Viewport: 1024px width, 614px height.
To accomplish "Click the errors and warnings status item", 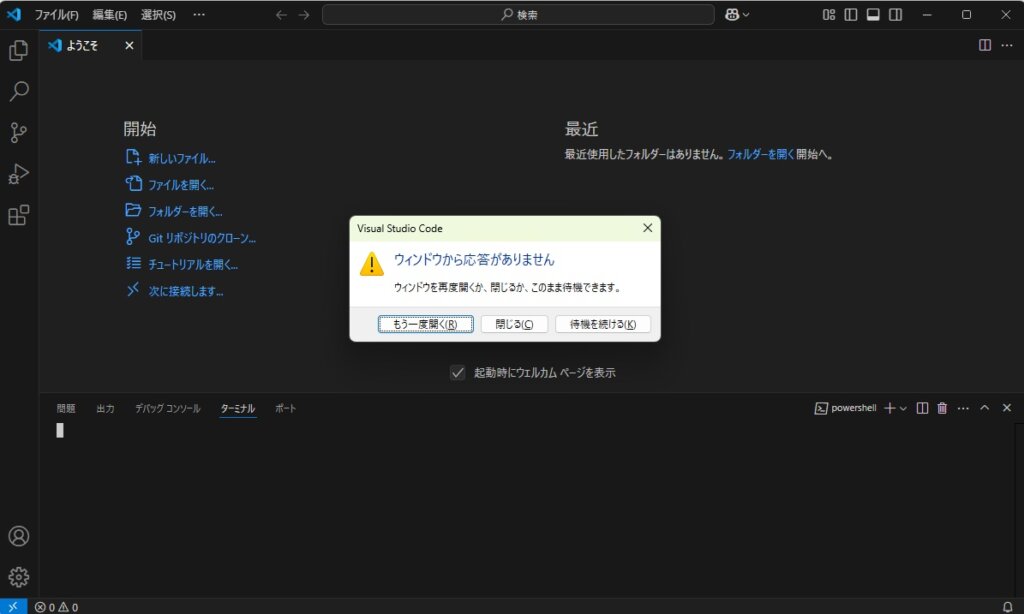I will pos(56,607).
